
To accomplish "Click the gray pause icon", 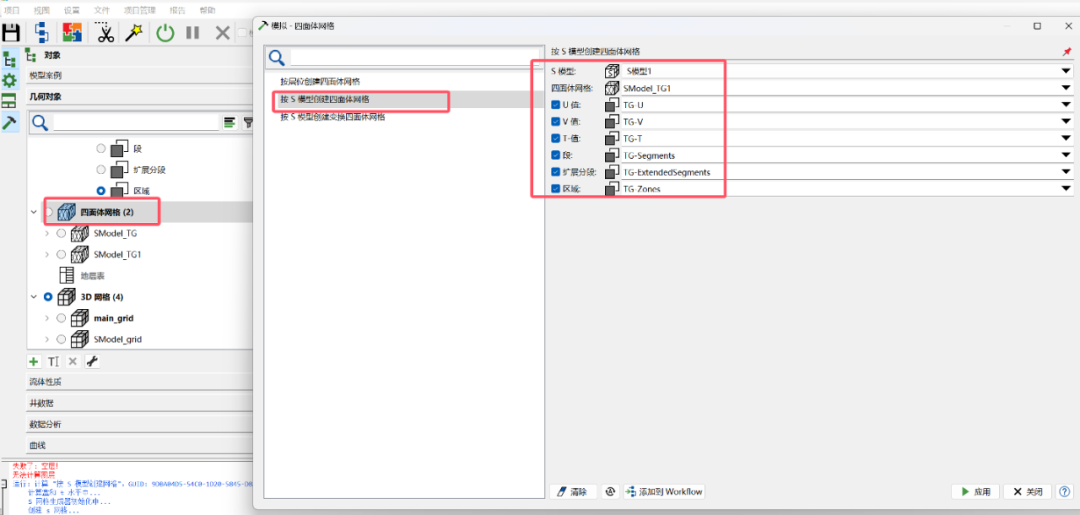I will pos(193,32).
